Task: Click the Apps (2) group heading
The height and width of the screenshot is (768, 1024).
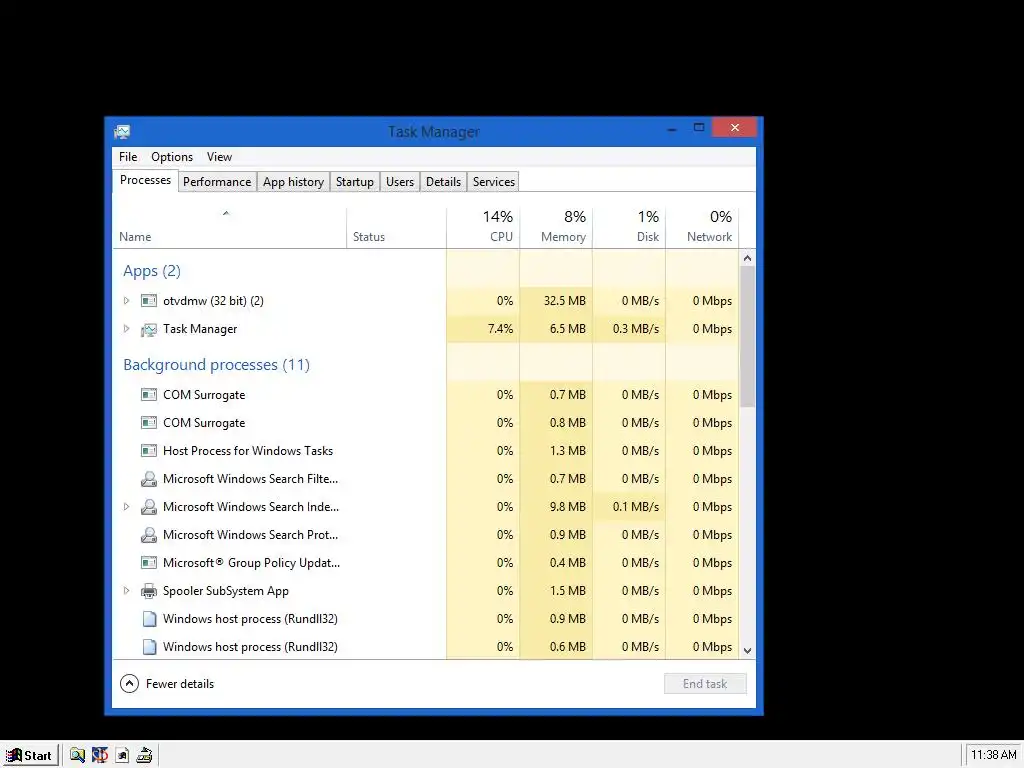Action: click(x=152, y=271)
